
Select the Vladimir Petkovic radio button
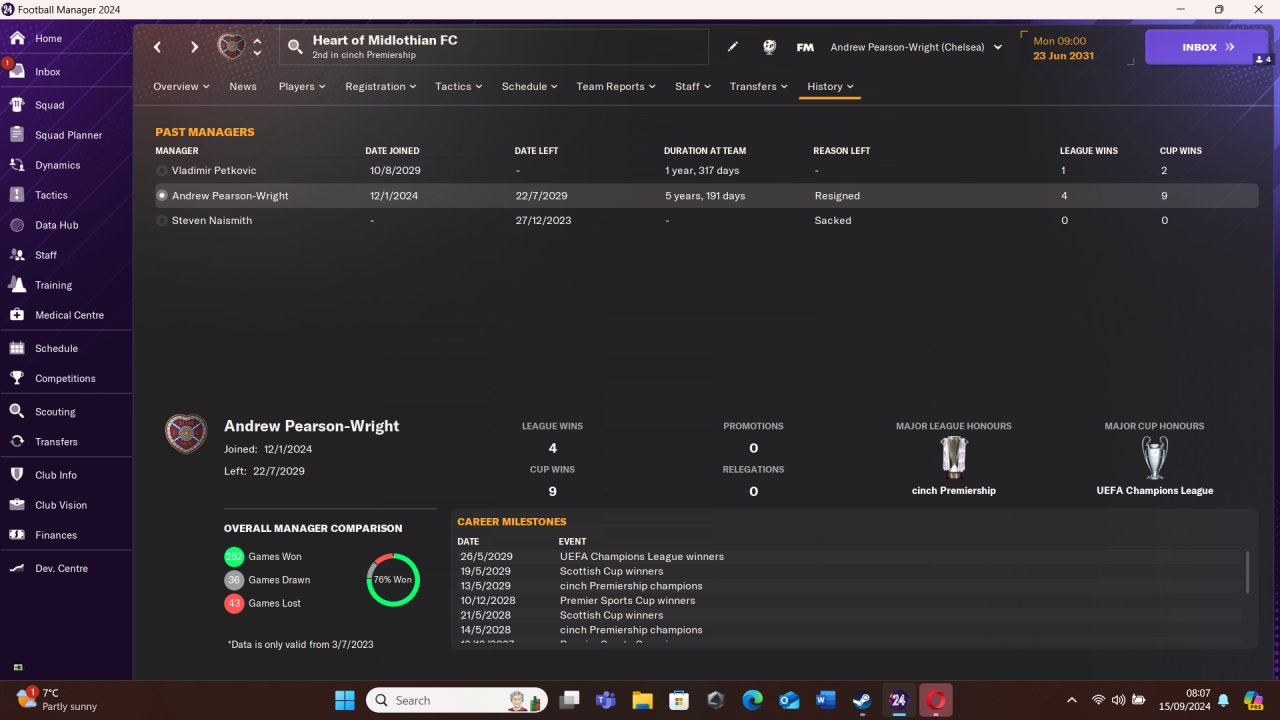pos(162,171)
